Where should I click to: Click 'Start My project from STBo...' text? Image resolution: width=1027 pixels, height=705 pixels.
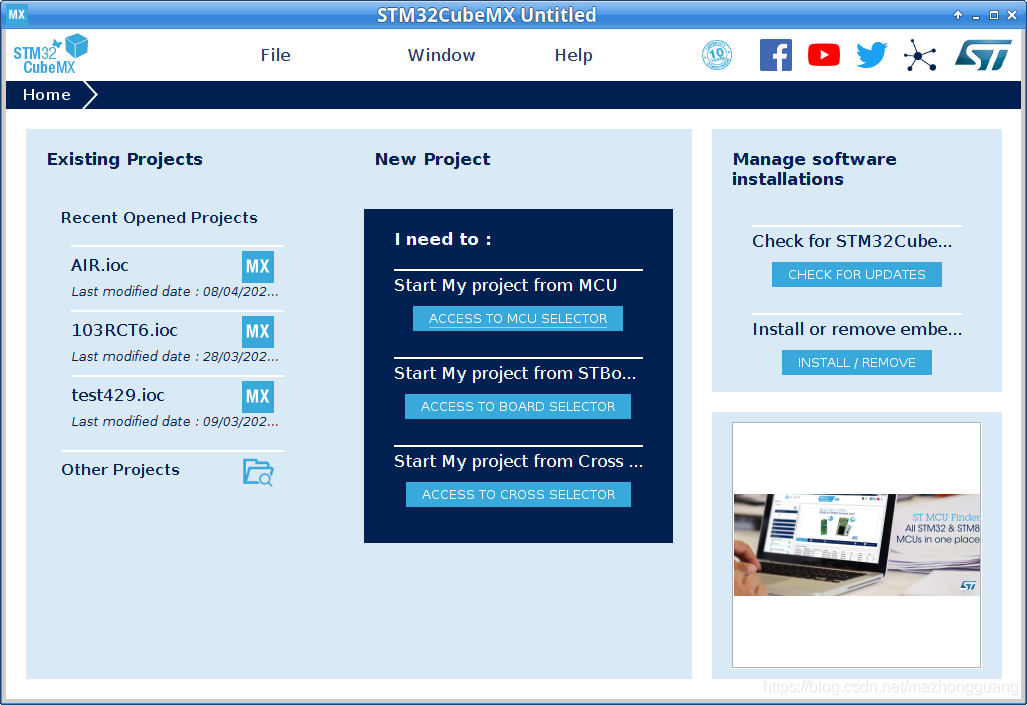tap(515, 373)
